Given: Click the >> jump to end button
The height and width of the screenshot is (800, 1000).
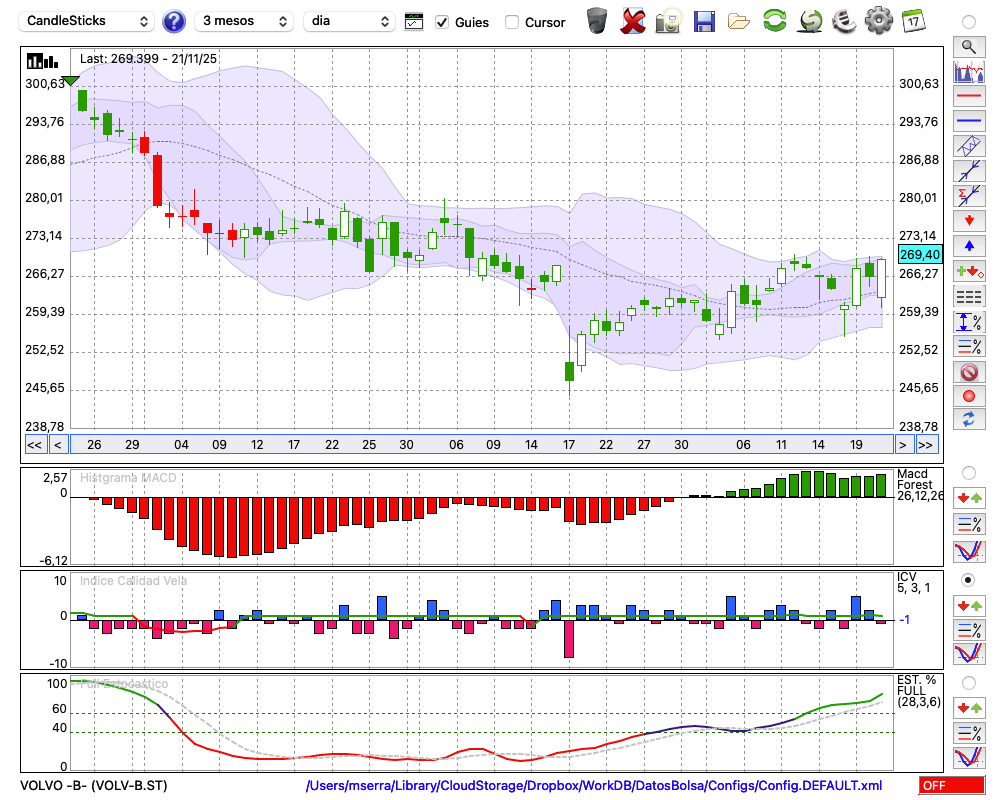Looking at the screenshot, I should 926,444.
